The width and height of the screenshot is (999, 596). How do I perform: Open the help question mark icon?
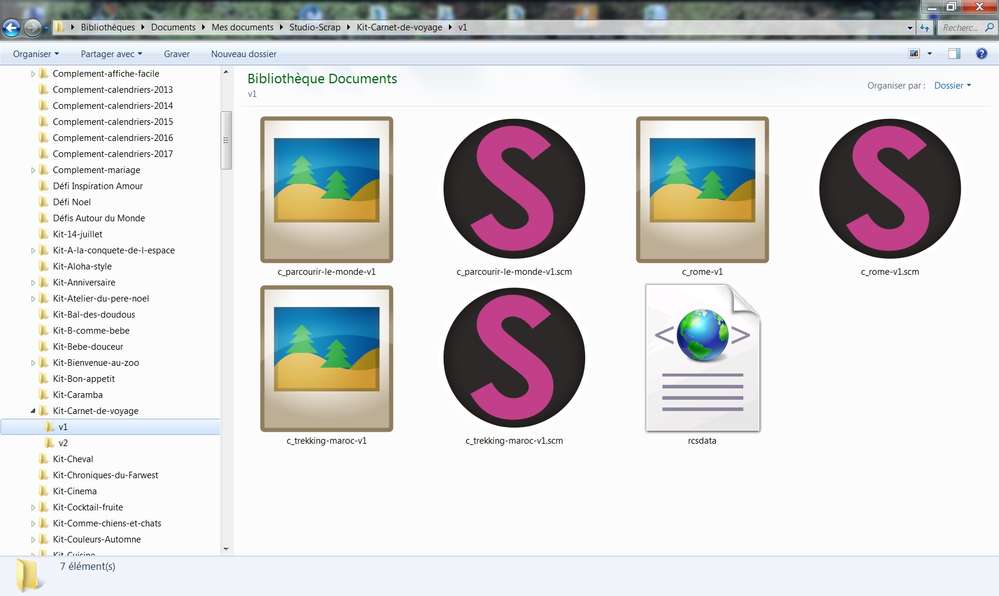tap(981, 54)
